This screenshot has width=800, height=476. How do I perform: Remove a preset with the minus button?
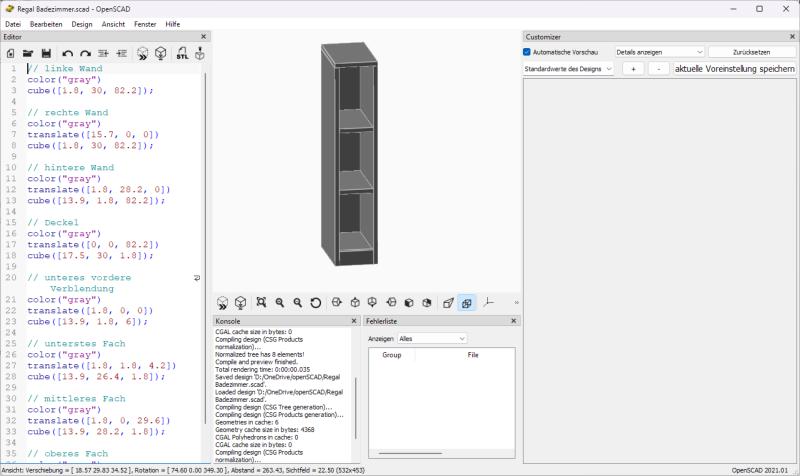tap(659, 69)
